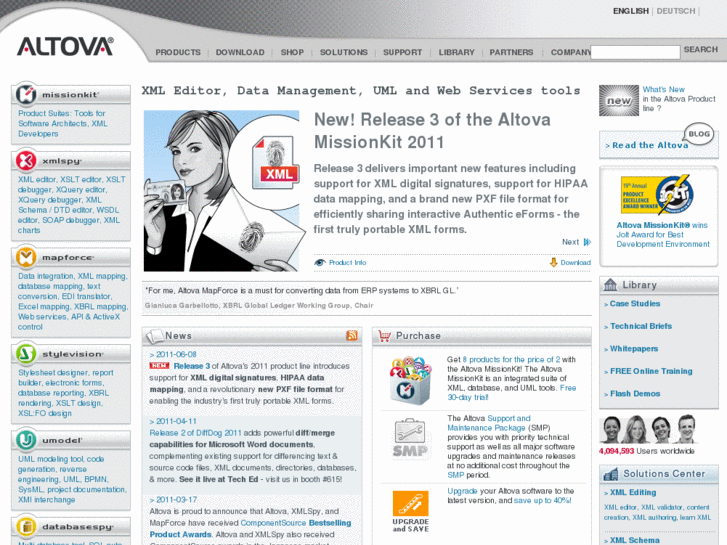
Task: Open the Solutions menu
Action: point(344,52)
